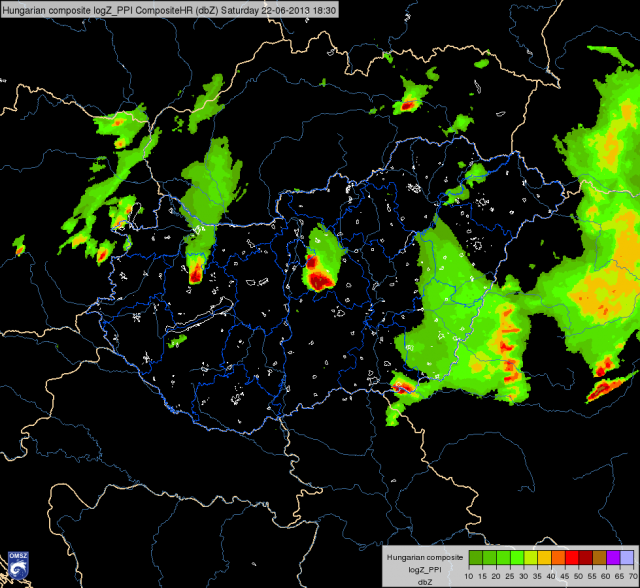This screenshot has height=588, width=640.
Task: Select the purple 60-65 dBZ swatch
Action: [613, 557]
